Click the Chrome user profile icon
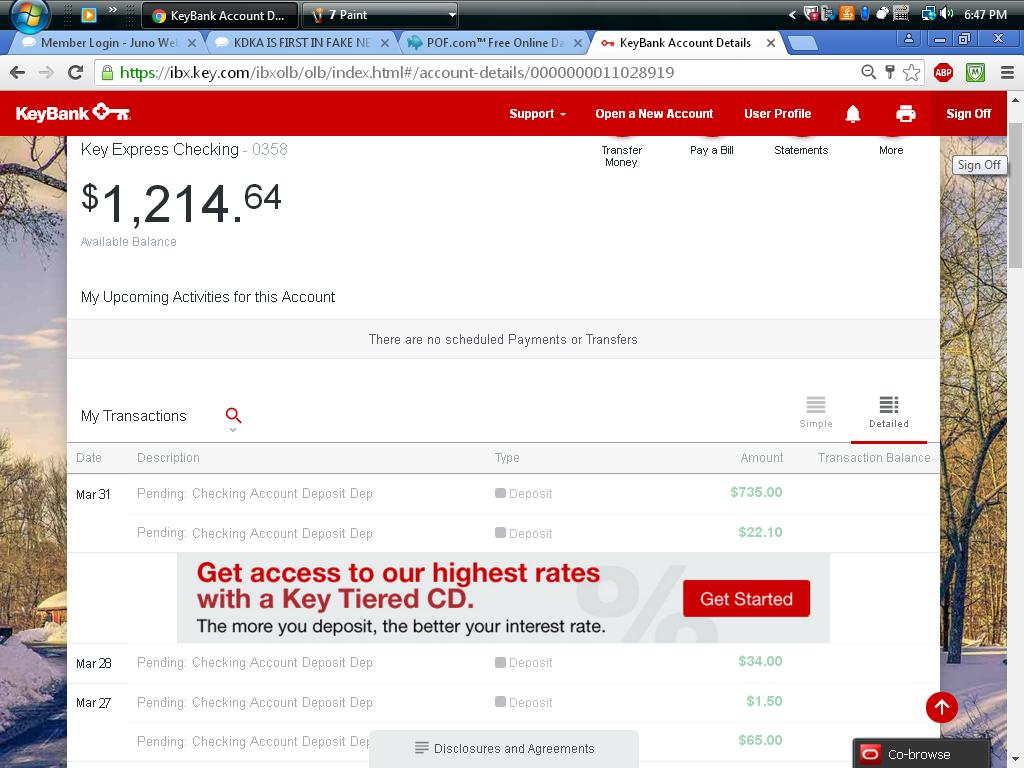The image size is (1024, 768). 908,39
